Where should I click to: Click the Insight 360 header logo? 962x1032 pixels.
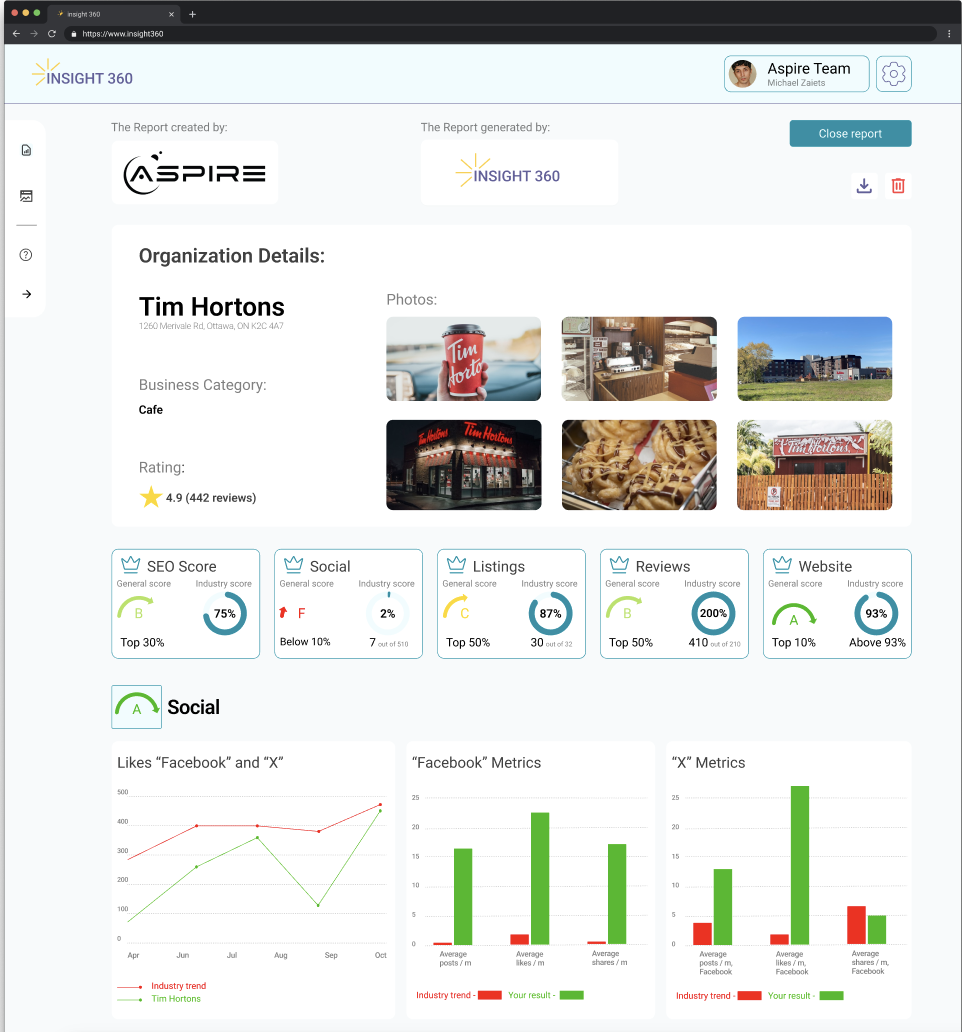pos(82,74)
